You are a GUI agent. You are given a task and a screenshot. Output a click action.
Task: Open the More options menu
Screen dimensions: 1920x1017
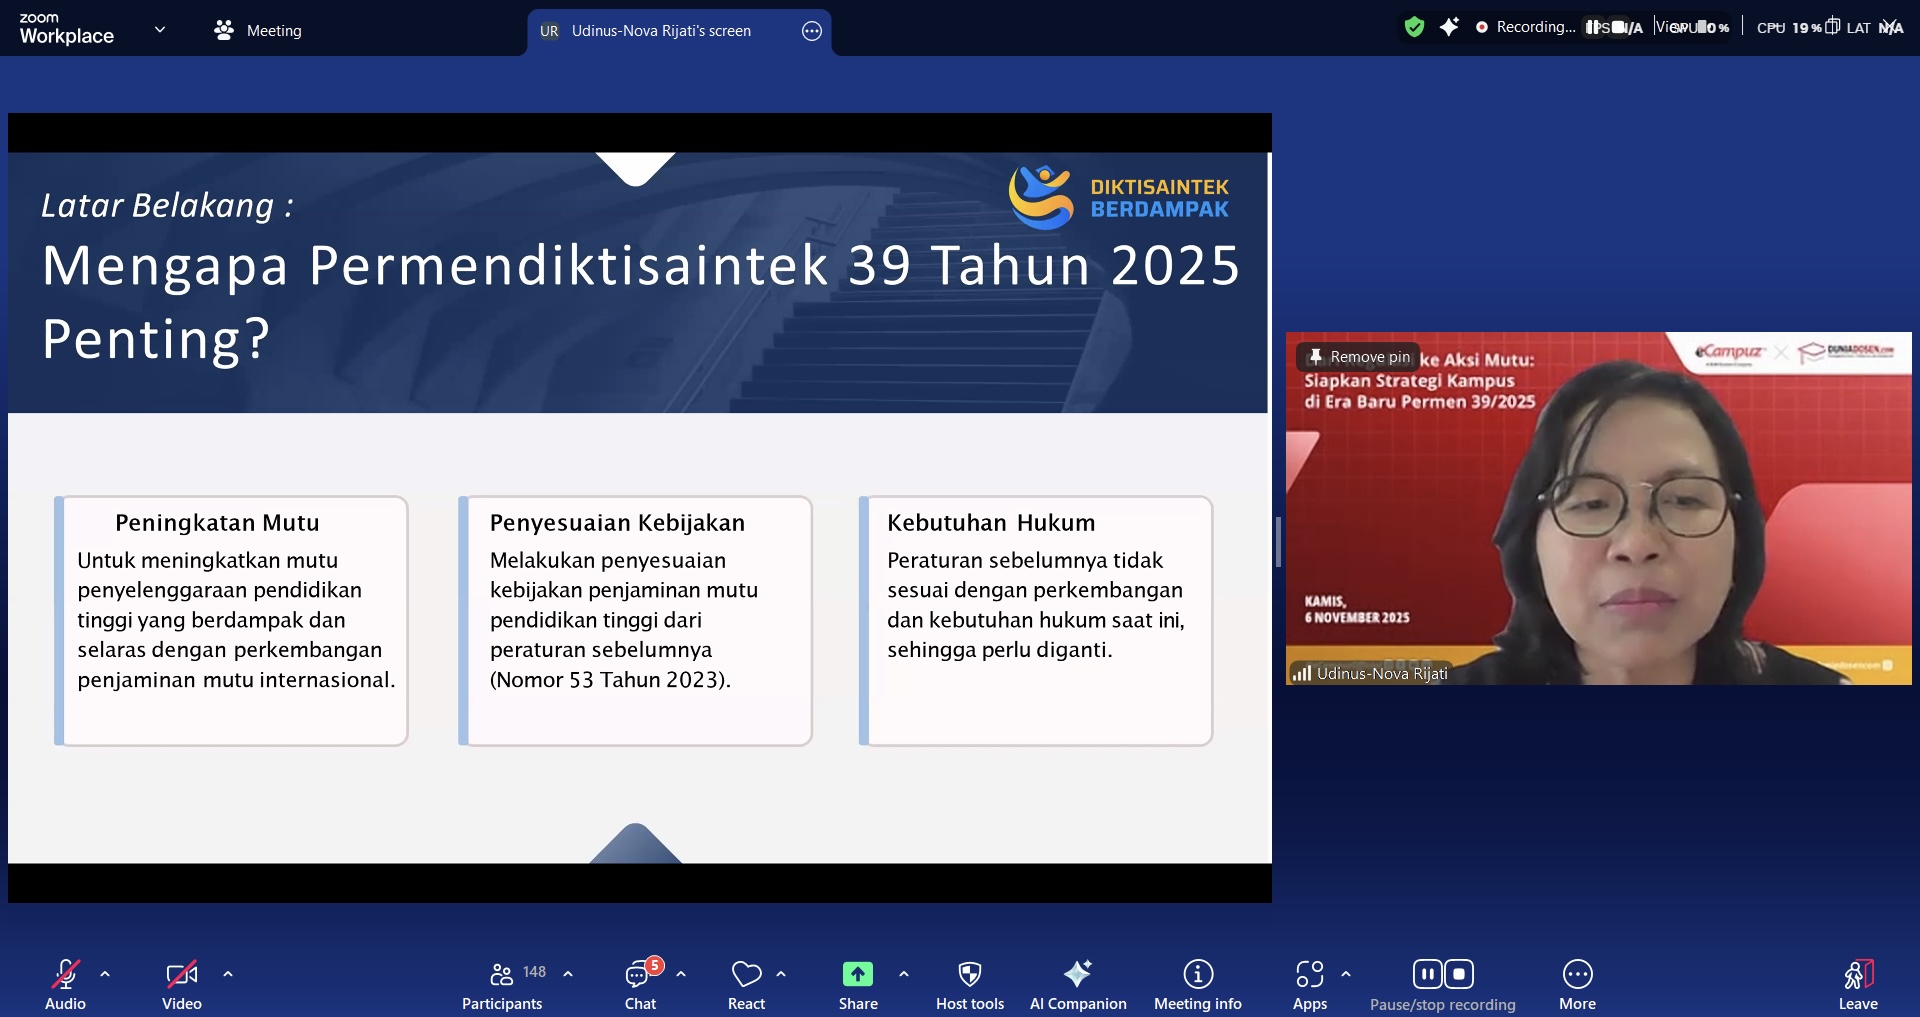click(x=1577, y=983)
